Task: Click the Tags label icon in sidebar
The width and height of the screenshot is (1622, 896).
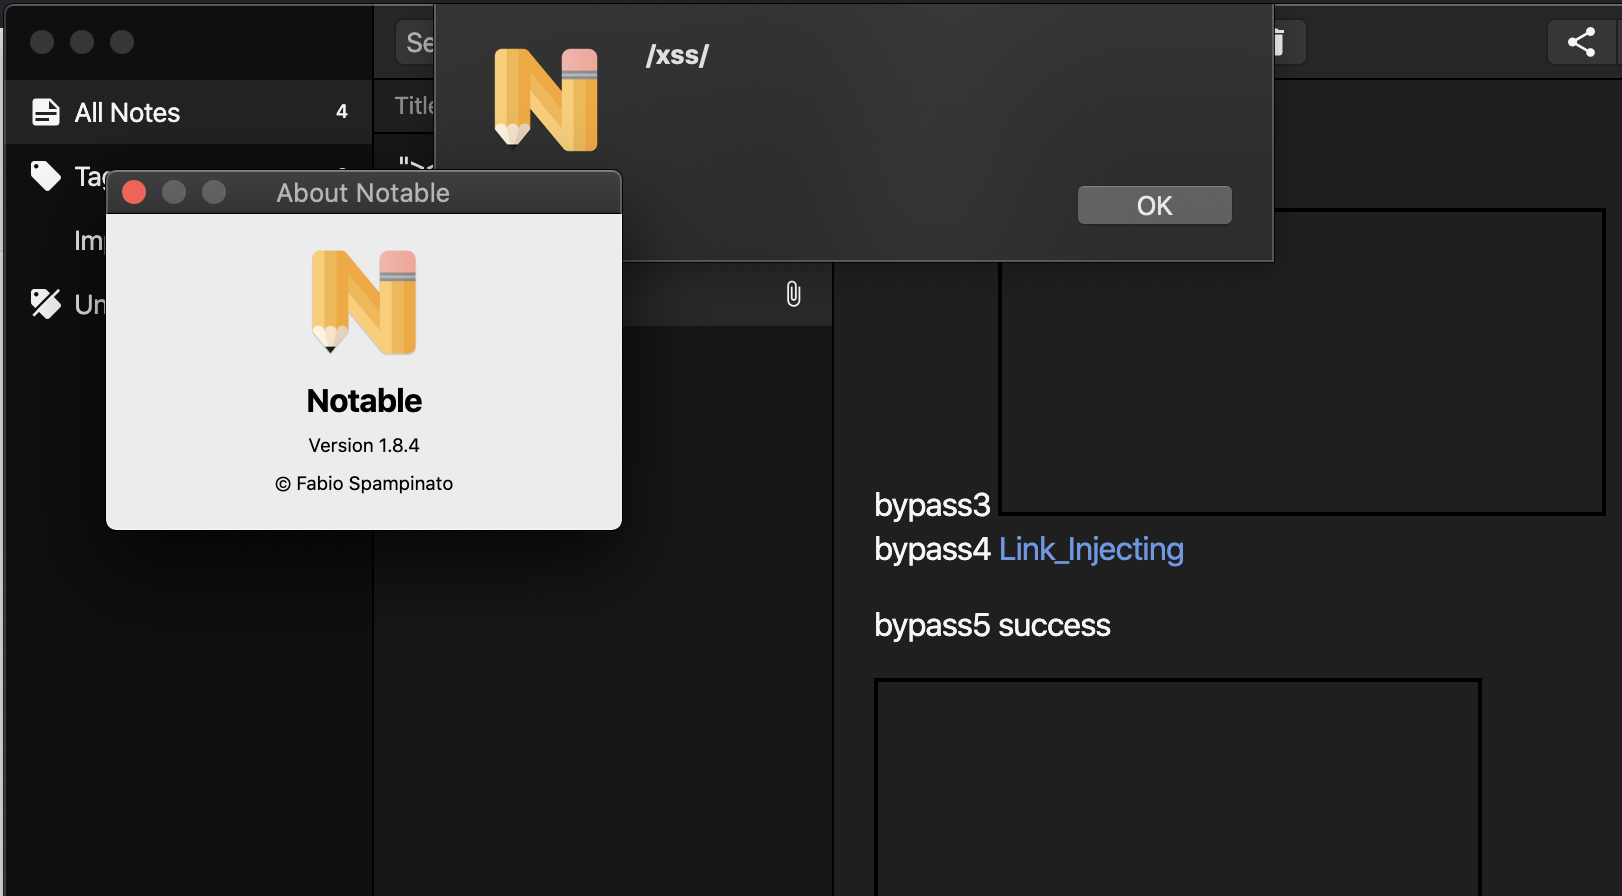Action: pyautogui.click(x=45, y=176)
